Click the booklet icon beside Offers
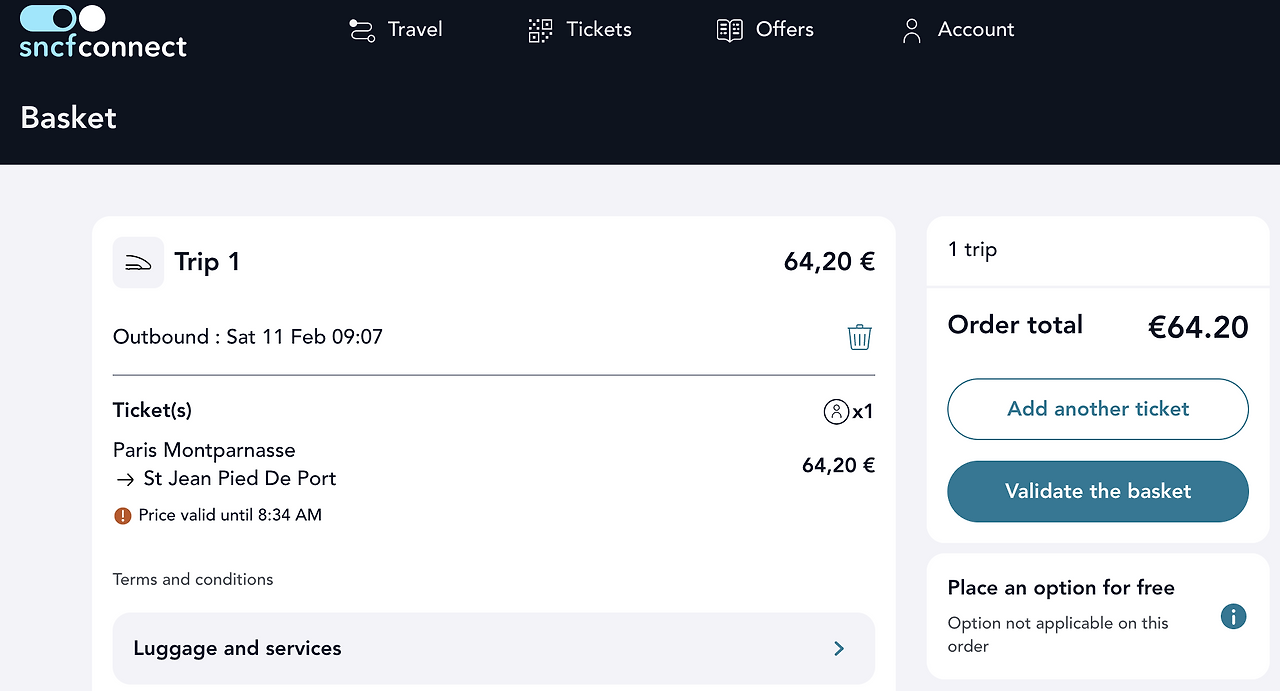 [x=730, y=30]
